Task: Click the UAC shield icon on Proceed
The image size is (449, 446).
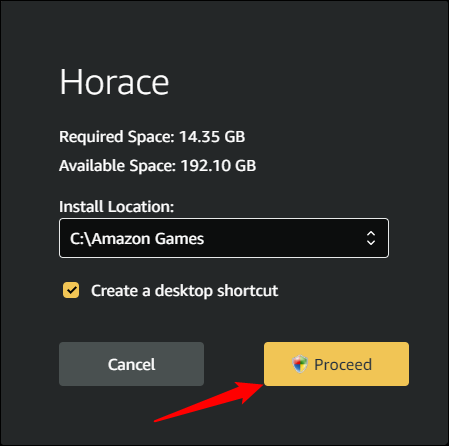Action: coord(300,364)
